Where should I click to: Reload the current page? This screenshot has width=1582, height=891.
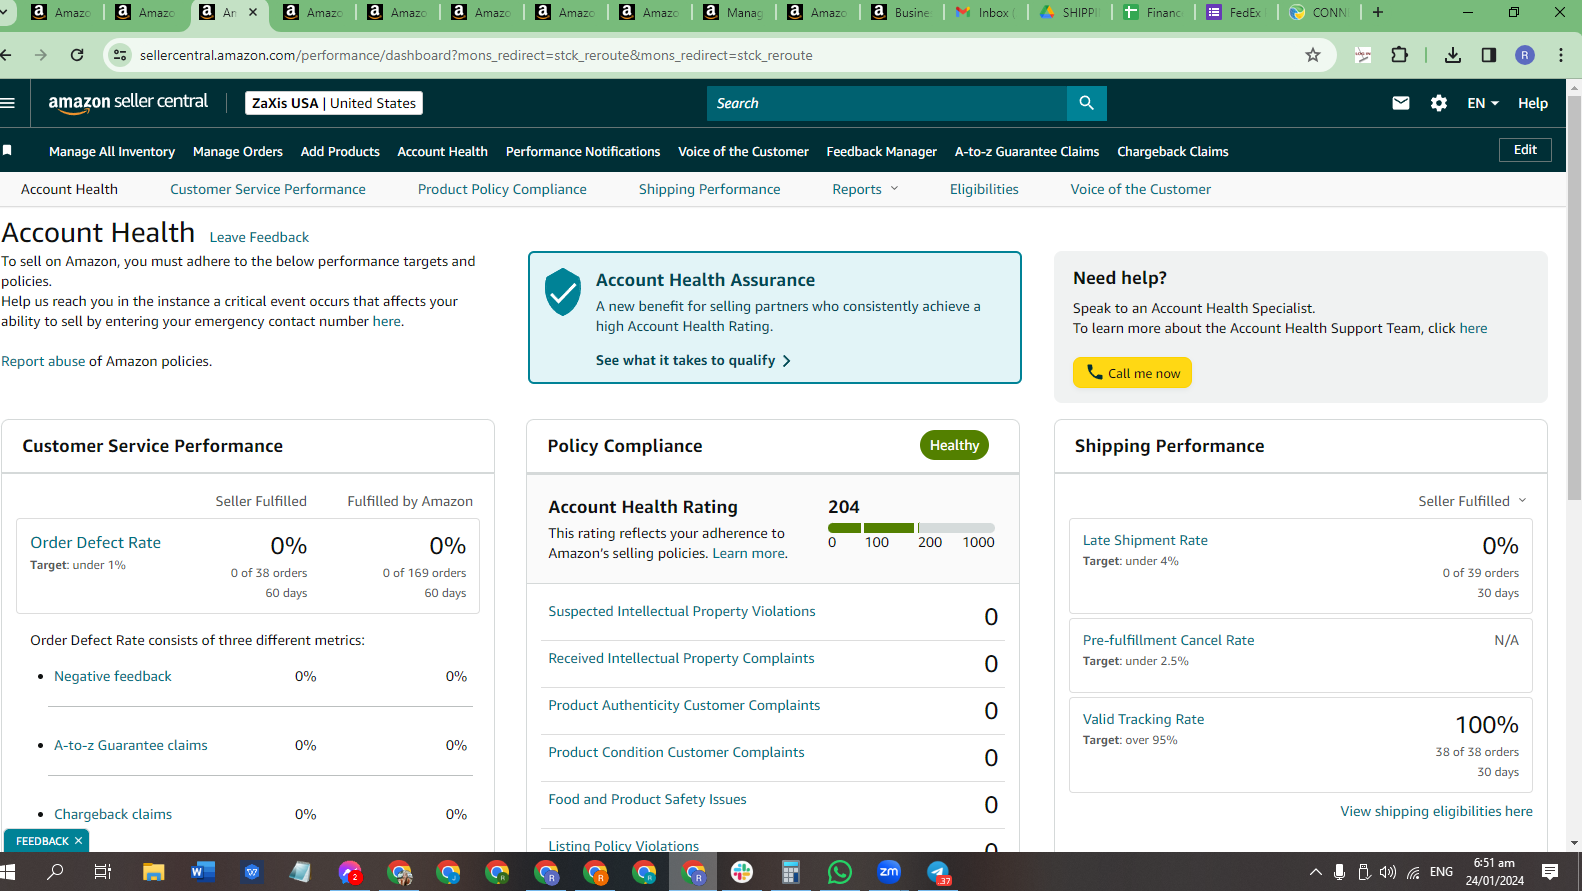coord(77,55)
